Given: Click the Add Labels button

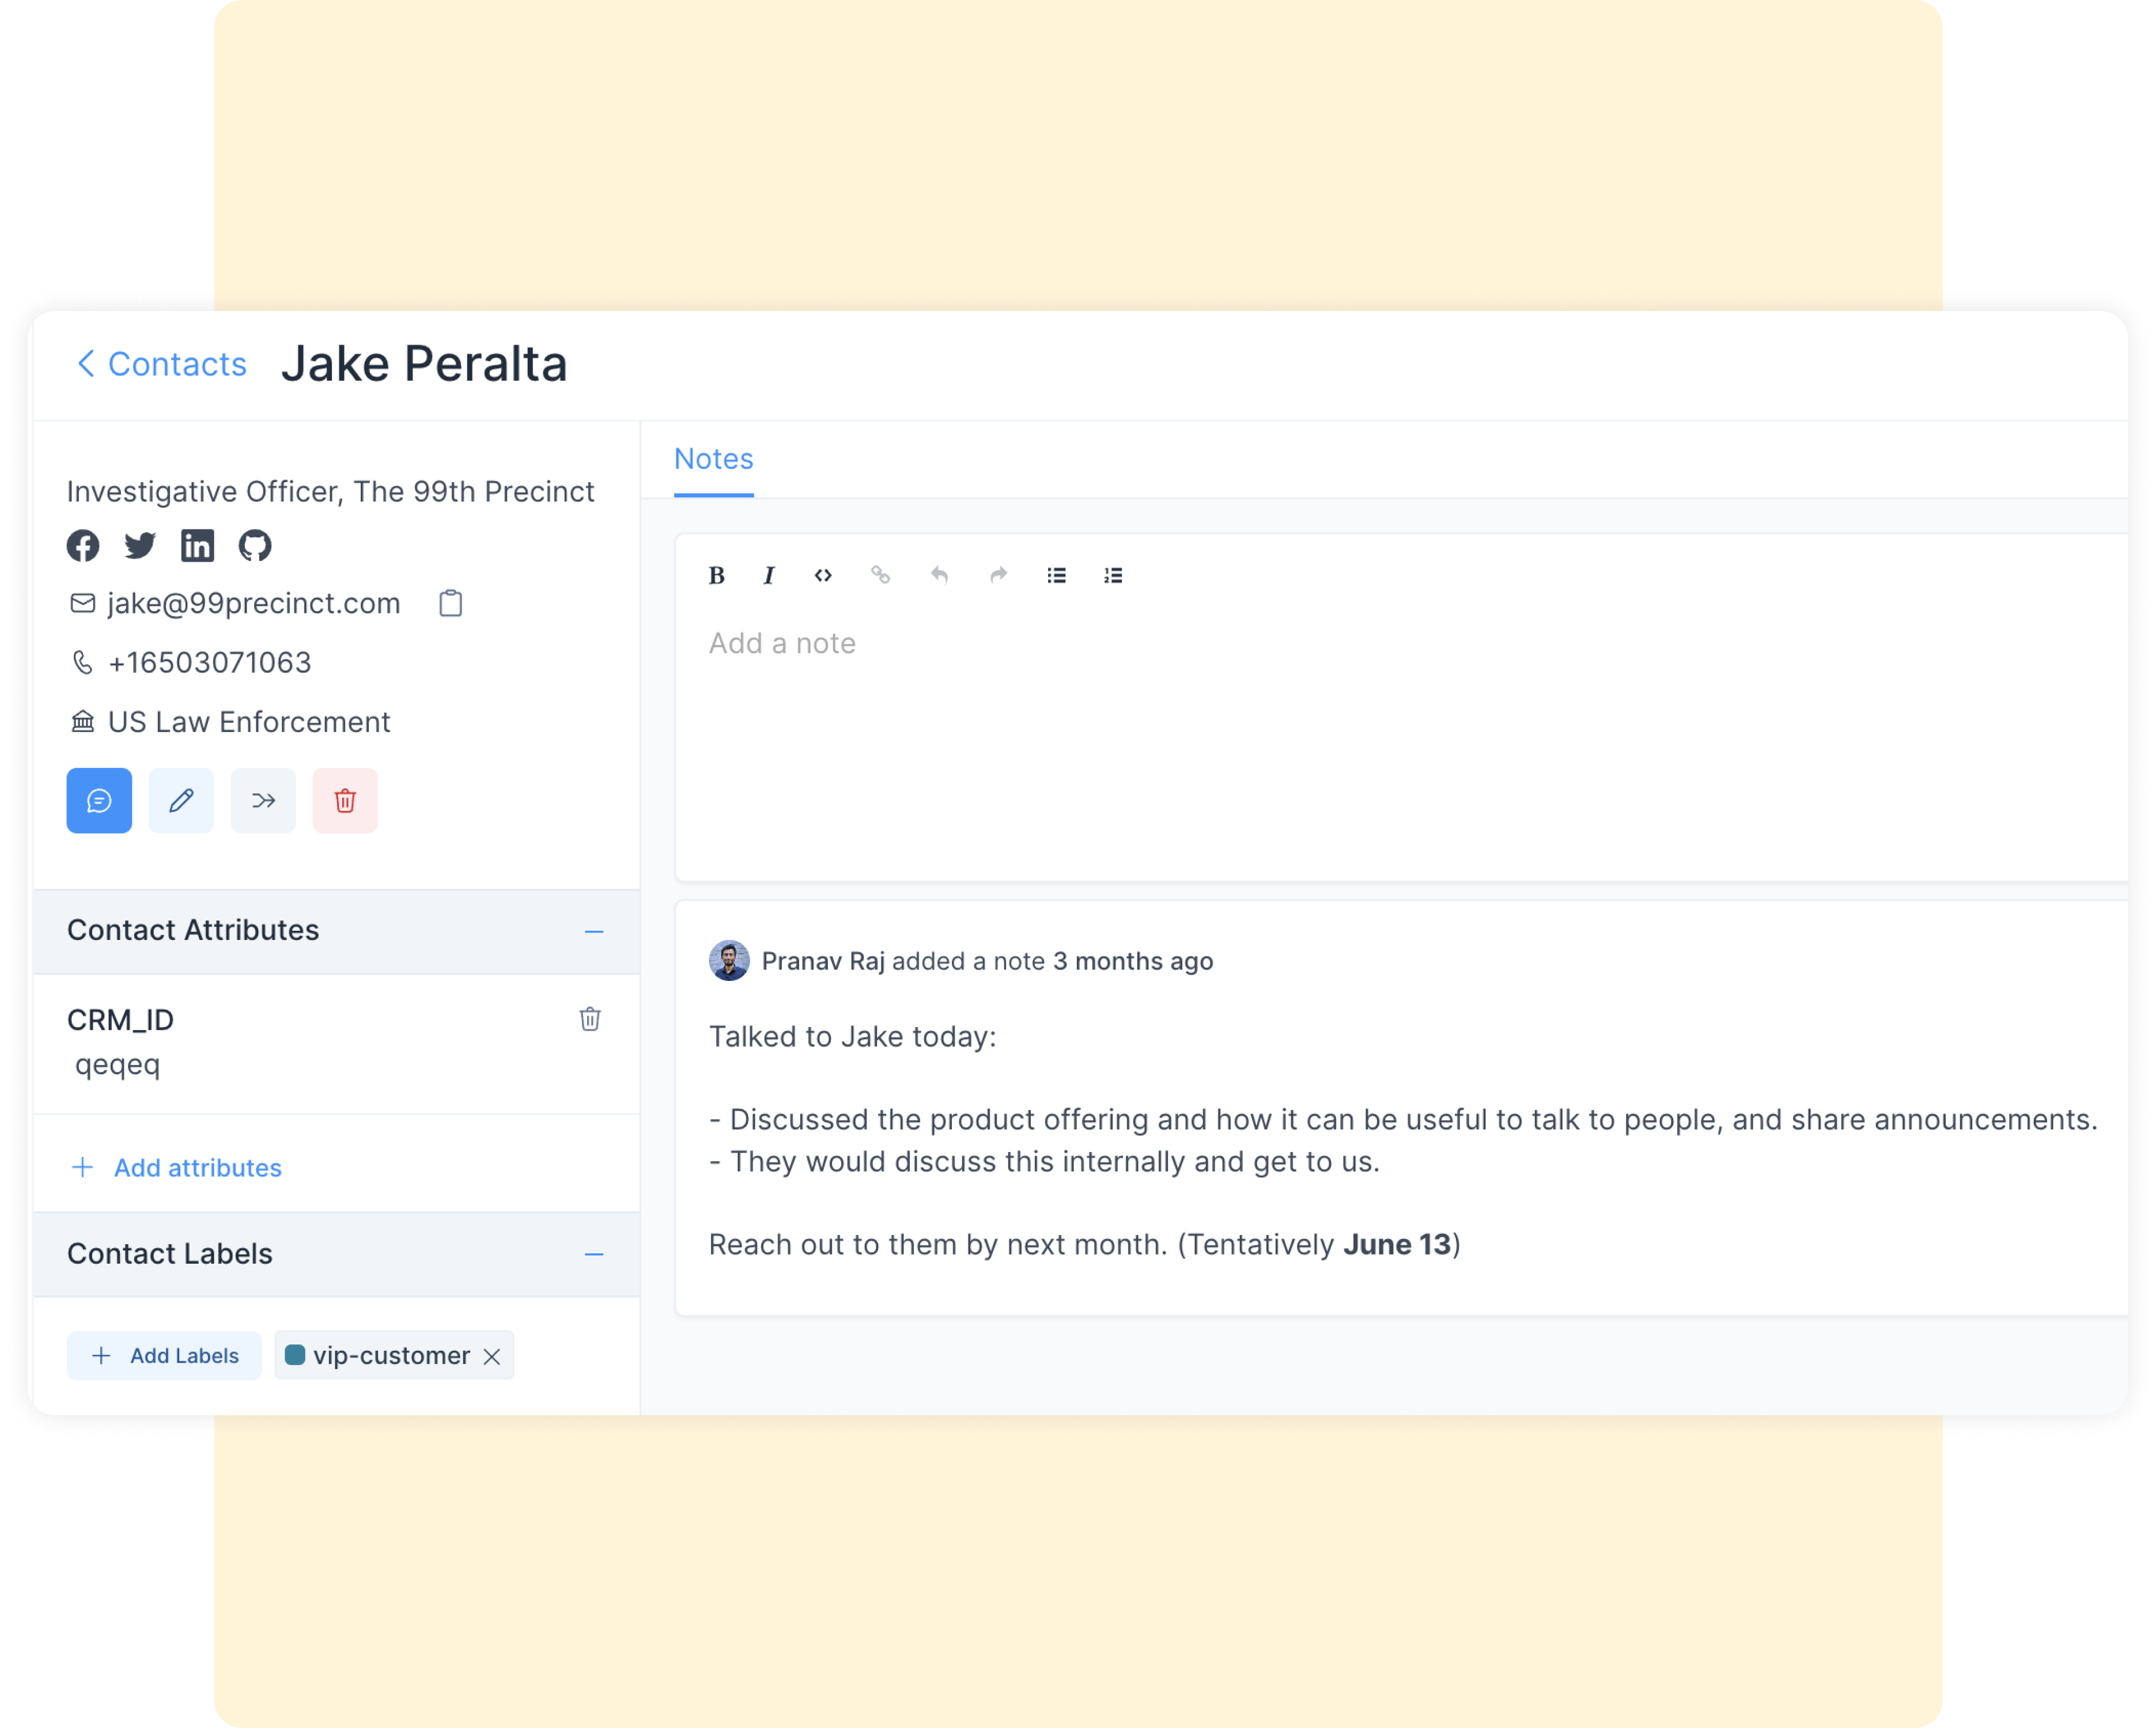Looking at the screenshot, I should coord(165,1356).
